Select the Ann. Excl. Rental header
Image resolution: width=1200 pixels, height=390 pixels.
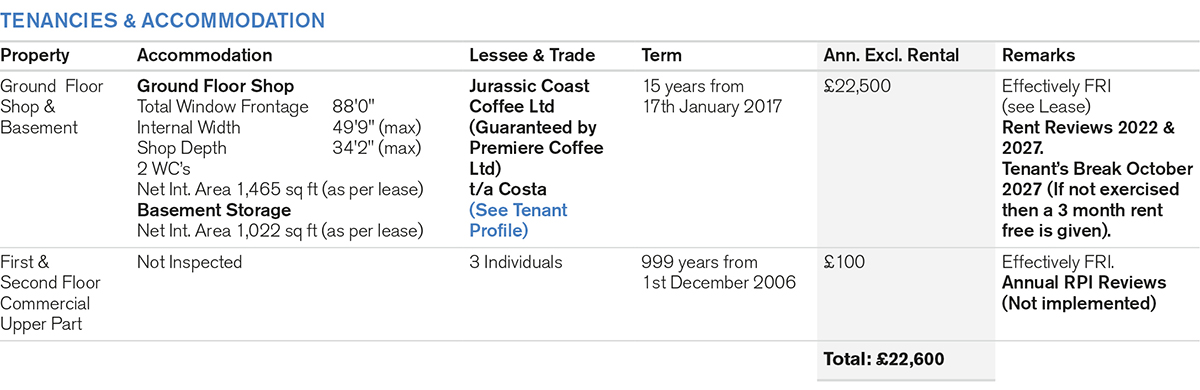(x=891, y=56)
